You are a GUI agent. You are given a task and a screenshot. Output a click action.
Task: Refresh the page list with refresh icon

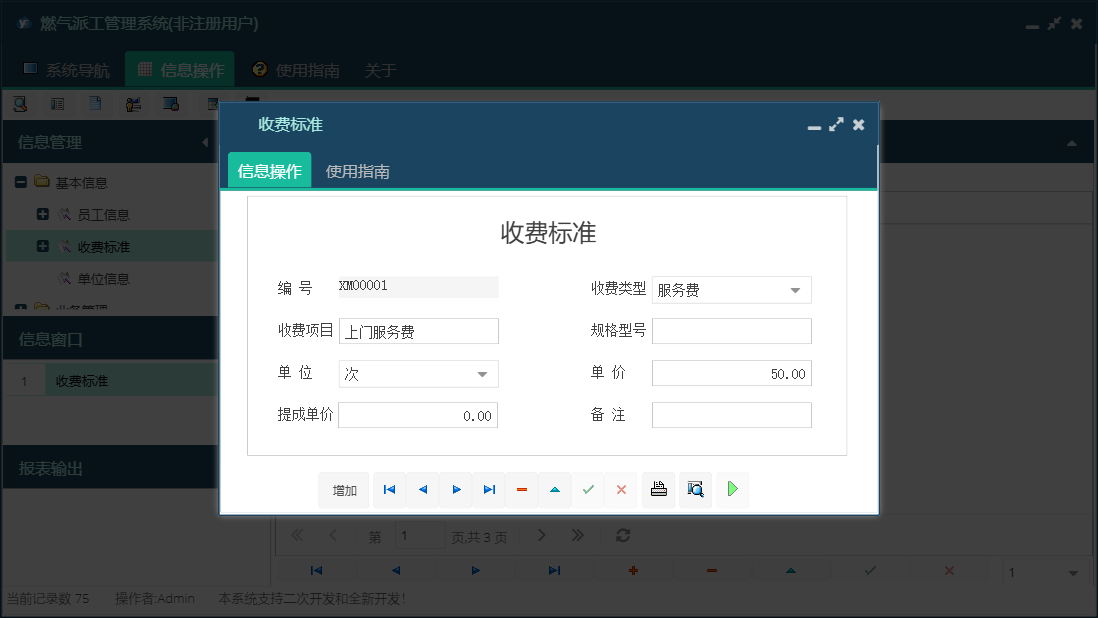point(622,536)
